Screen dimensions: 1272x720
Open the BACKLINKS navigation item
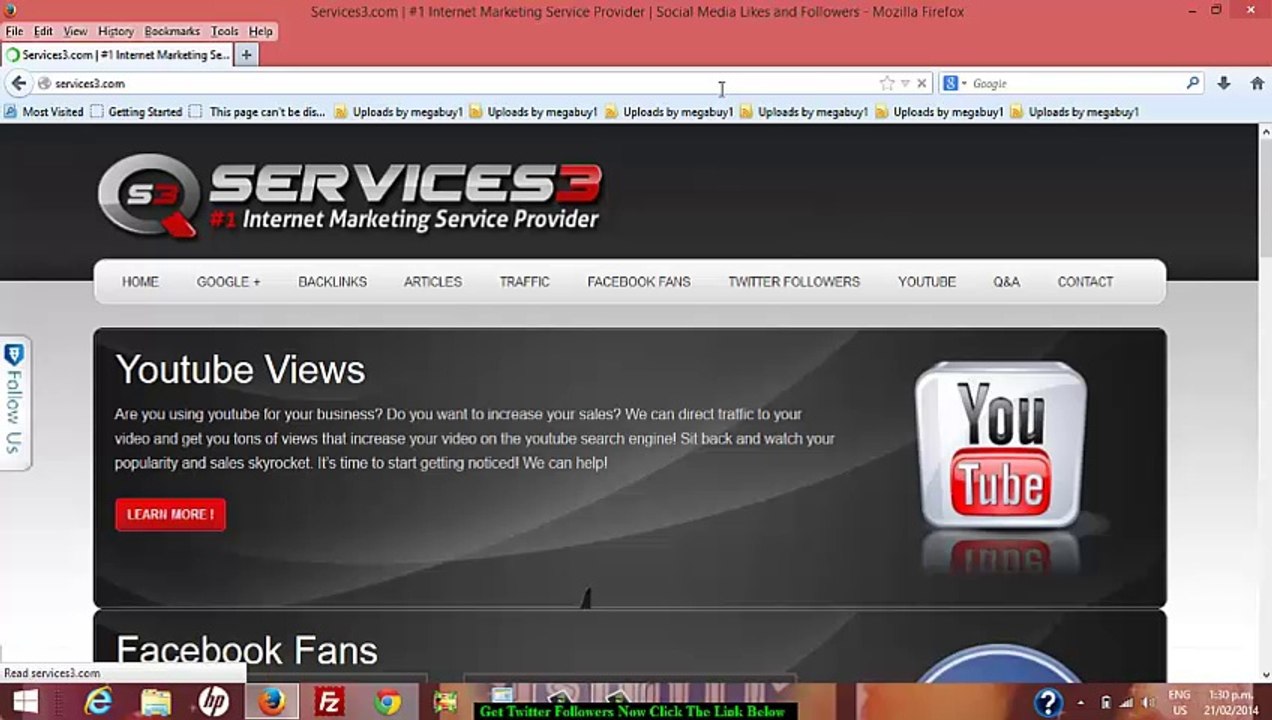coord(332,282)
